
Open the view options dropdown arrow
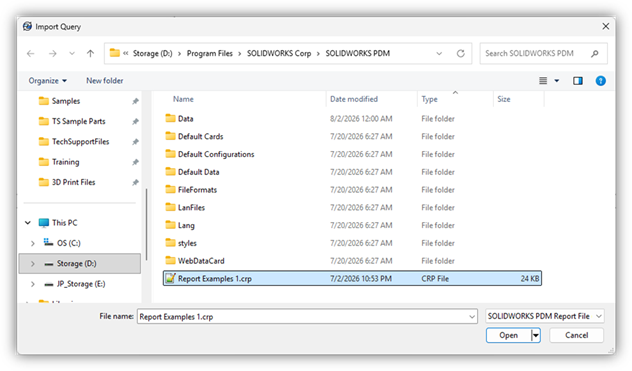point(557,81)
